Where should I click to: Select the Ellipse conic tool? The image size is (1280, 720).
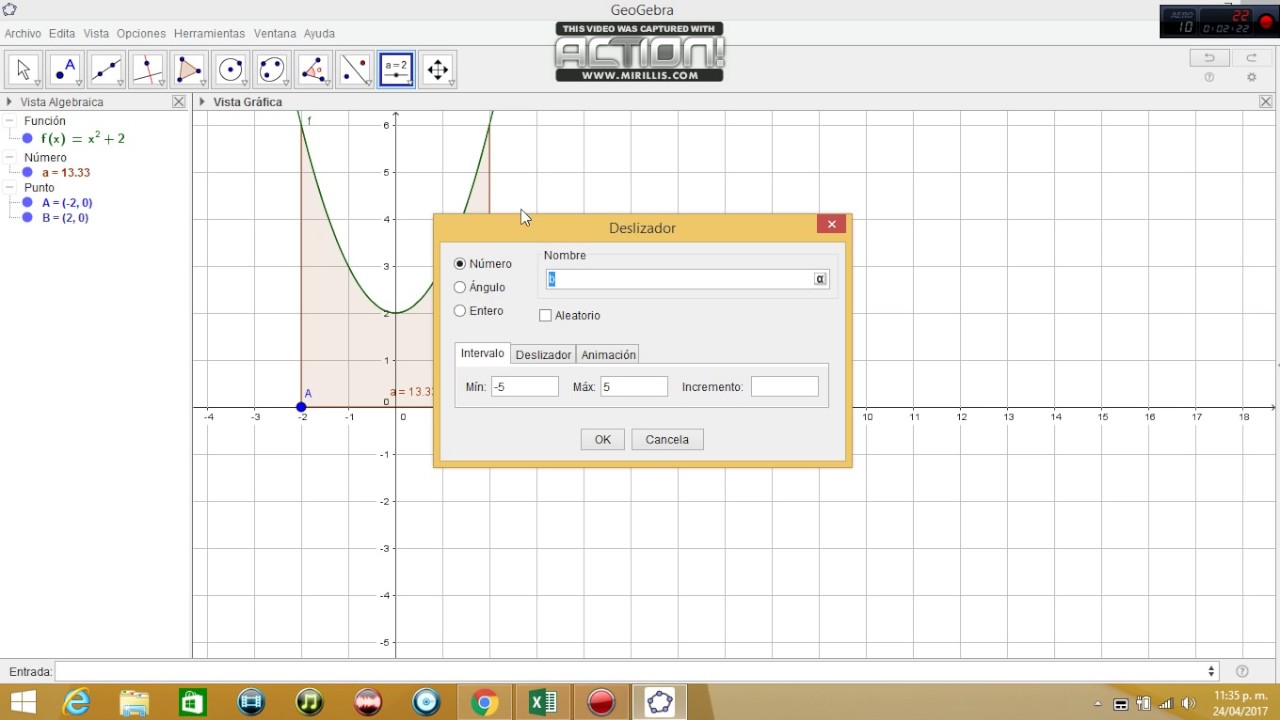click(x=272, y=69)
